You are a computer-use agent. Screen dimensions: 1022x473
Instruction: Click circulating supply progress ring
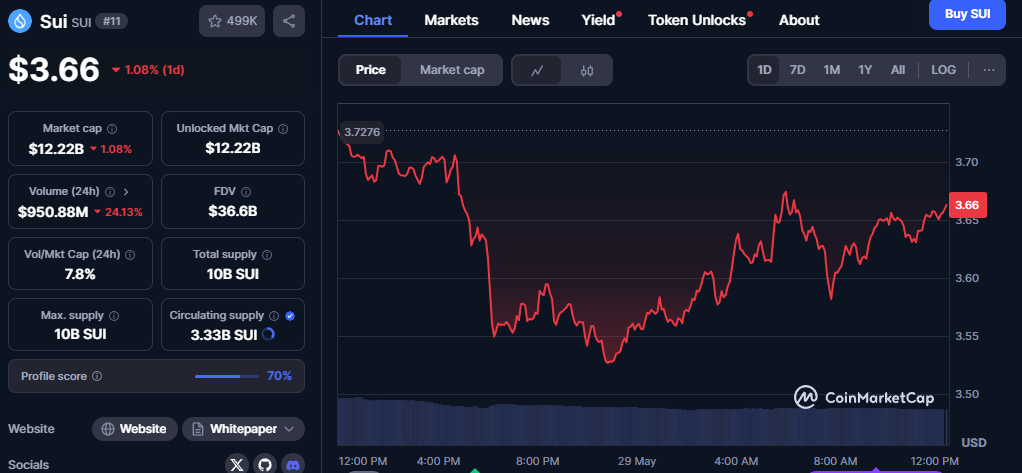tap(268, 335)
